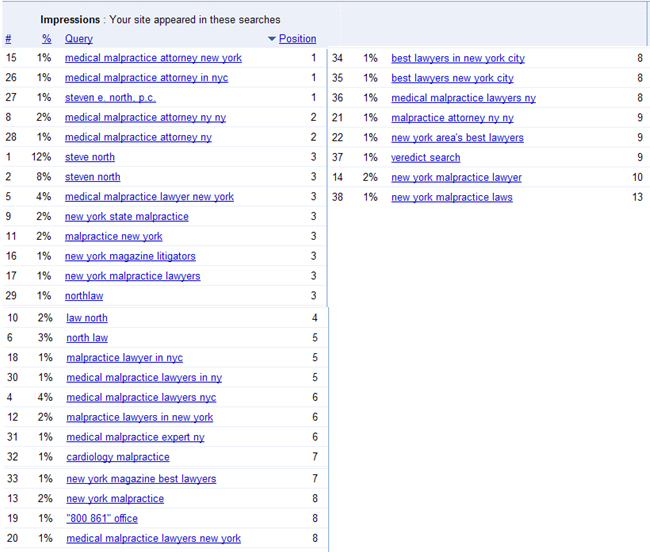Screen dimensions: 650x552
Task: Sort by the # column header
Action: point(8,39)
